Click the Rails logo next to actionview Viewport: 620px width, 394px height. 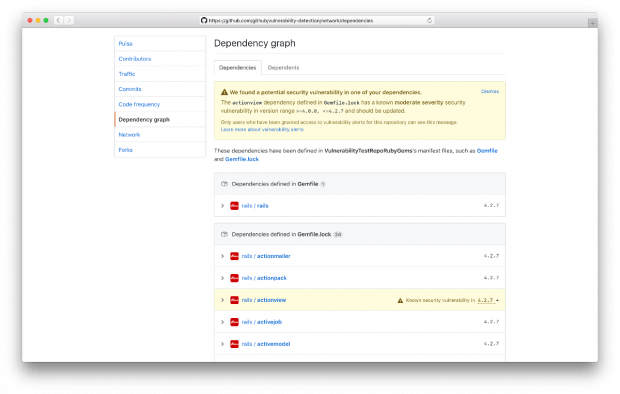234,300
